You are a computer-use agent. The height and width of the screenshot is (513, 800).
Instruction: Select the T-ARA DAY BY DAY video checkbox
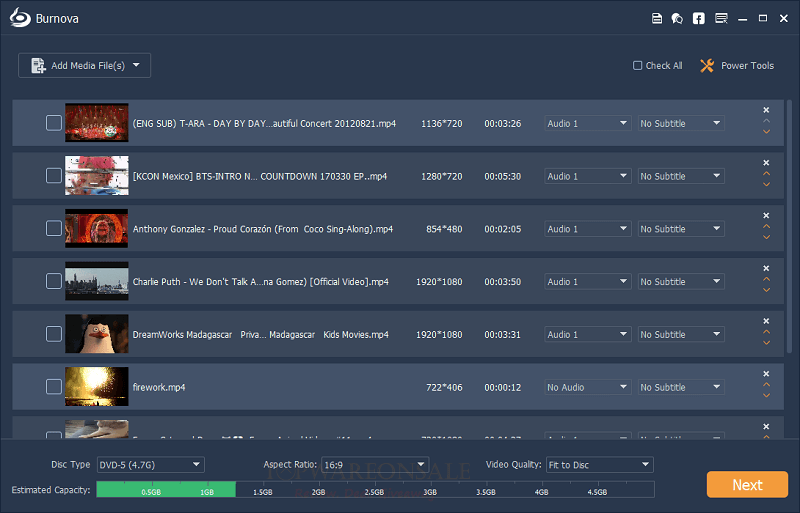(x=54, y=123)
